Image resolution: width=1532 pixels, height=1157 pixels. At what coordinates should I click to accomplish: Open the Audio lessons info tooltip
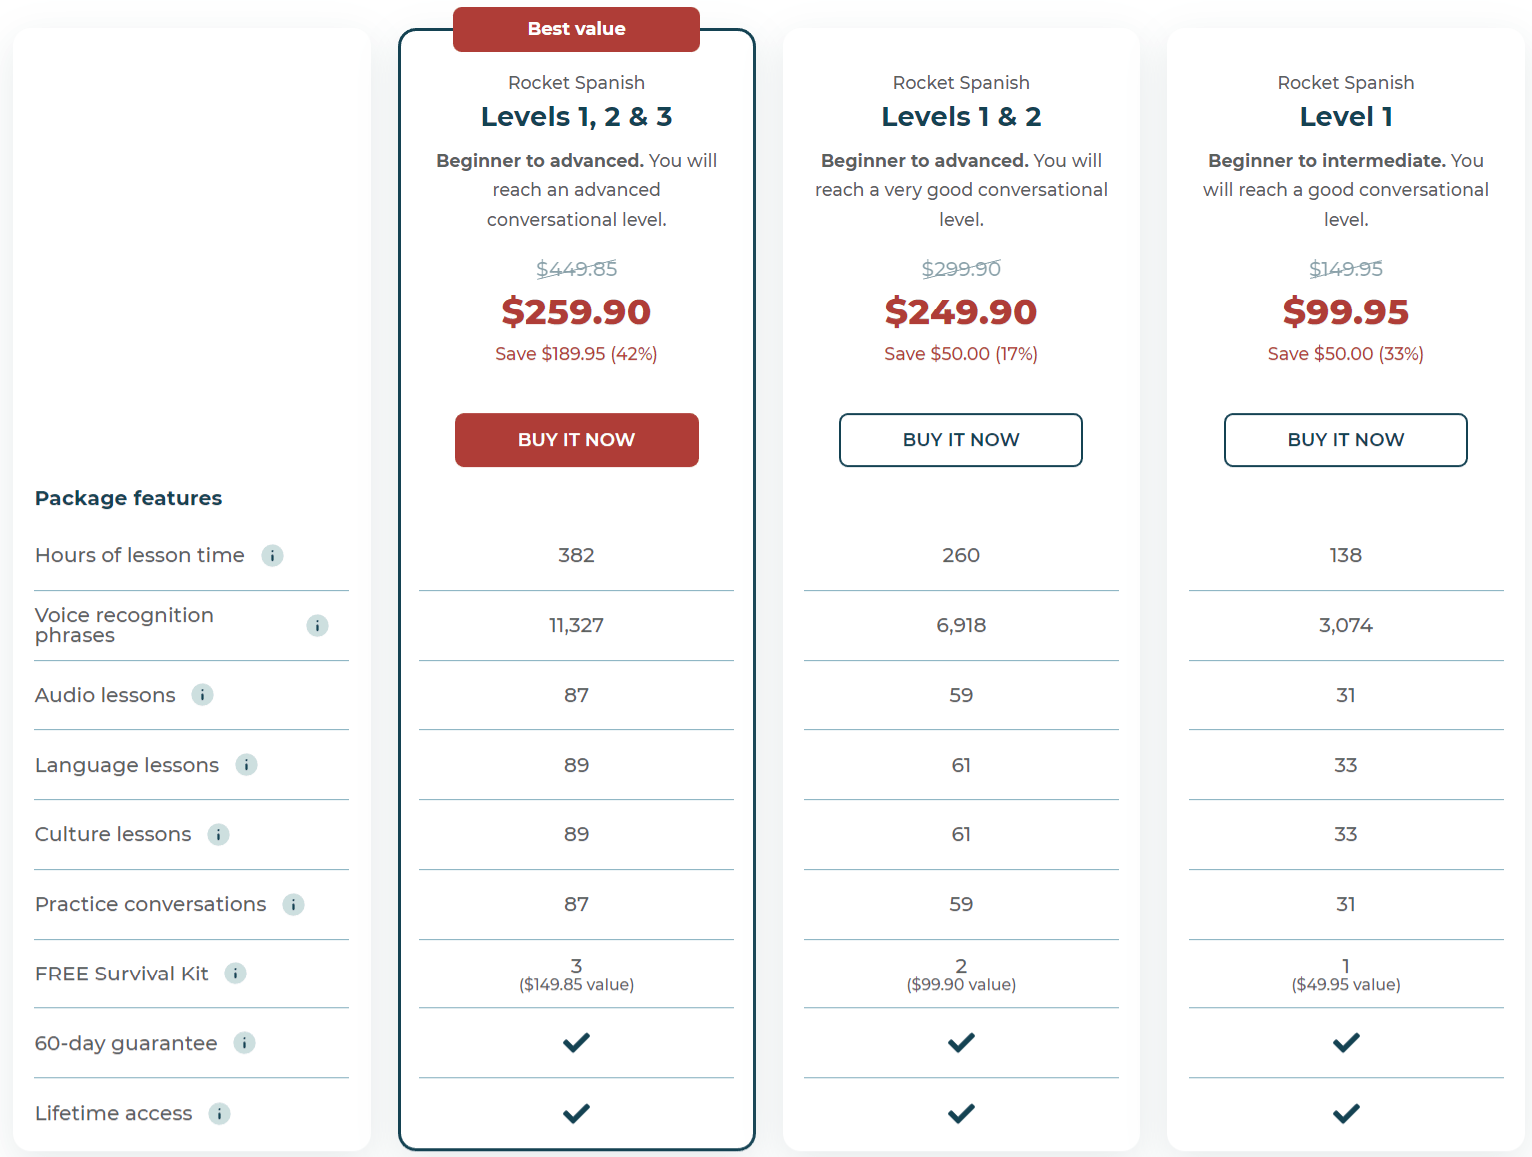pyautogui.click(x=203, y=694)
